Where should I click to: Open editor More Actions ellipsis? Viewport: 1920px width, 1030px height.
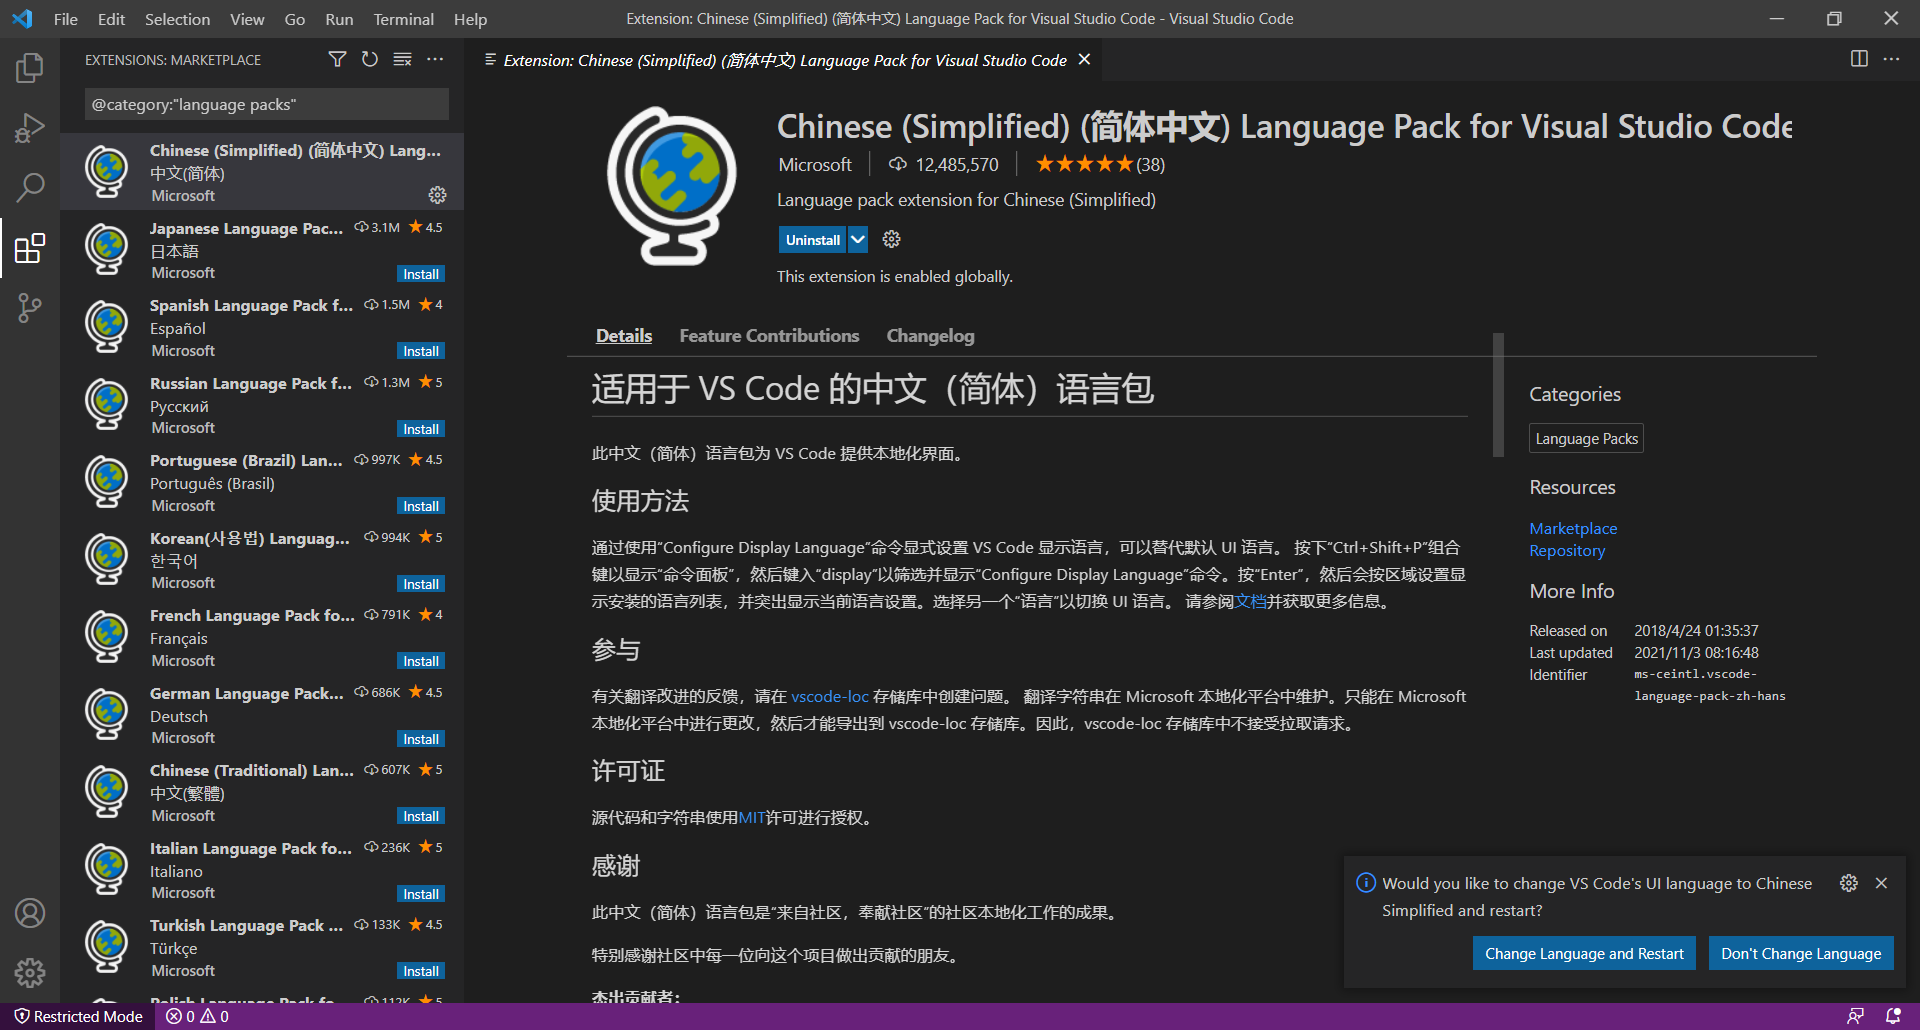1891,59
